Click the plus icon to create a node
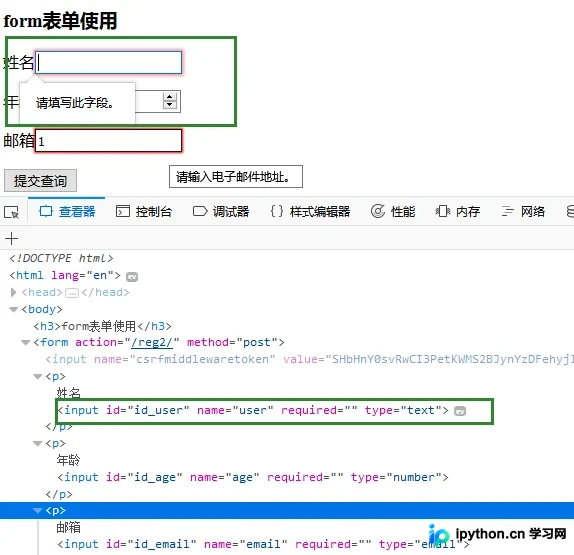 [11, 238]
